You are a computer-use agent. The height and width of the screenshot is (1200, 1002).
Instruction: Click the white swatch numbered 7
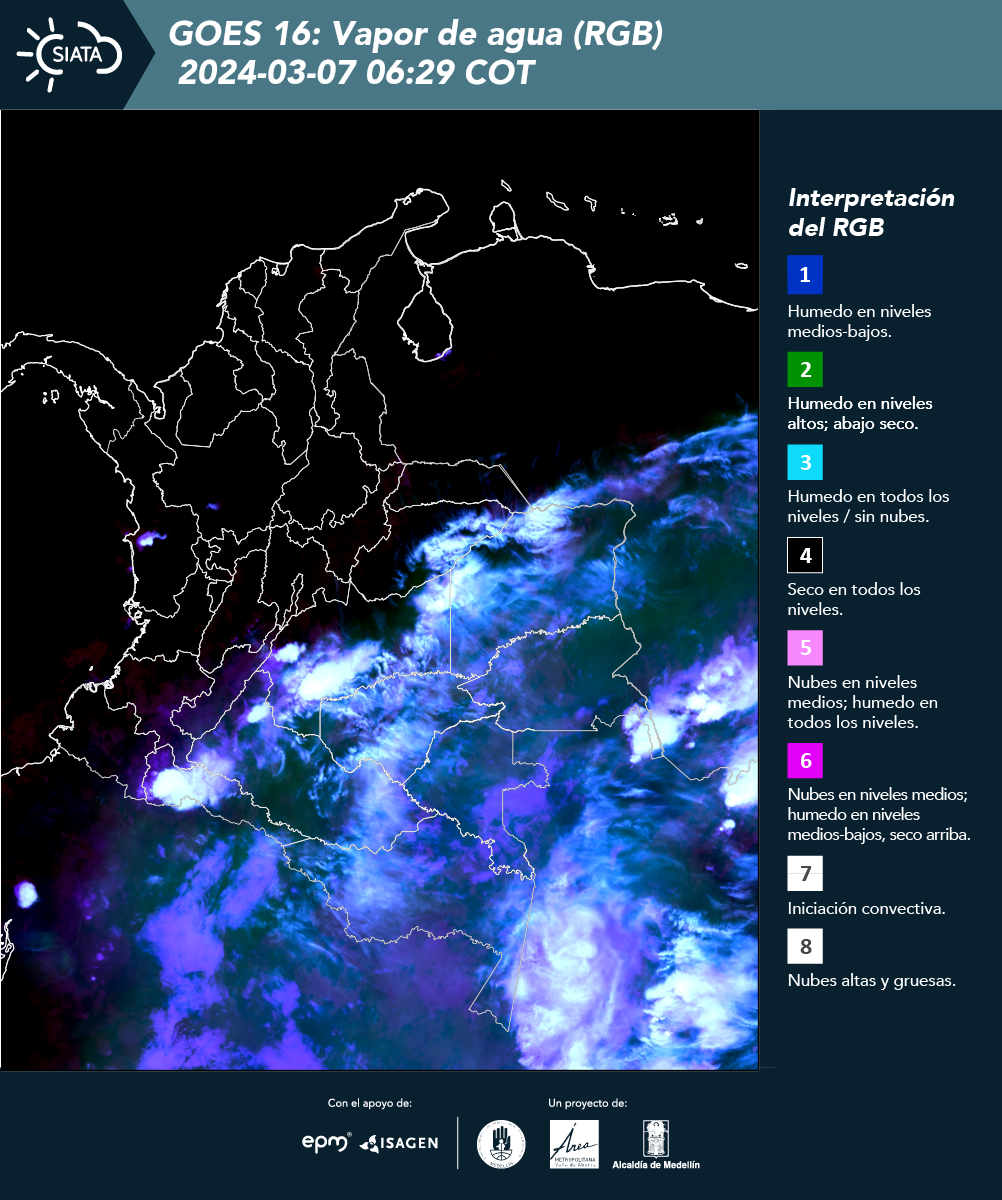pos(805,873)
